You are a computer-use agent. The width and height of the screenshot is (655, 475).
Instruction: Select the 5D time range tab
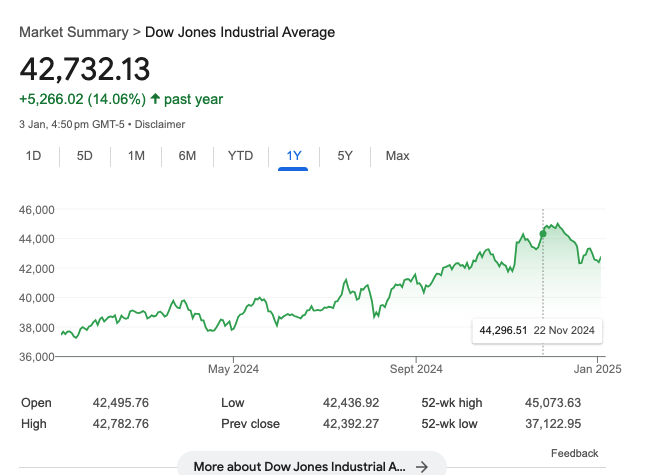pyautogui.click(x=85, y=156)
